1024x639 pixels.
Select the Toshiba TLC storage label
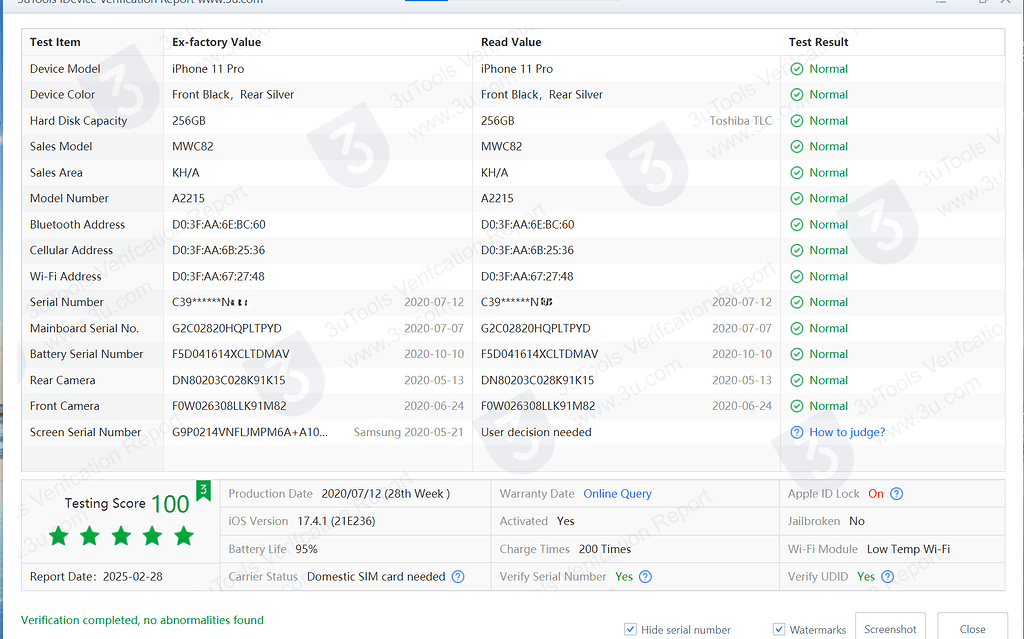tap(741, 121)
